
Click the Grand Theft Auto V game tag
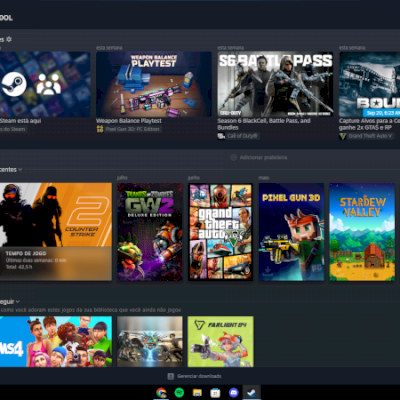coord(370,136)
